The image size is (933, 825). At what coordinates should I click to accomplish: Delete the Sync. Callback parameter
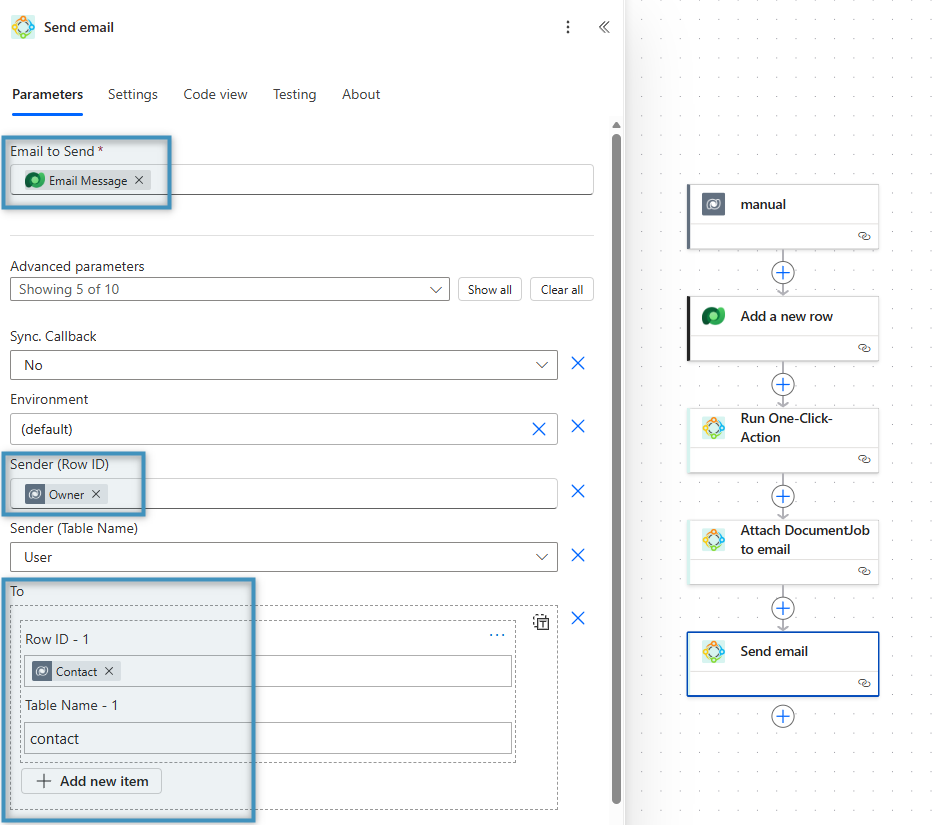pos(577,364)
